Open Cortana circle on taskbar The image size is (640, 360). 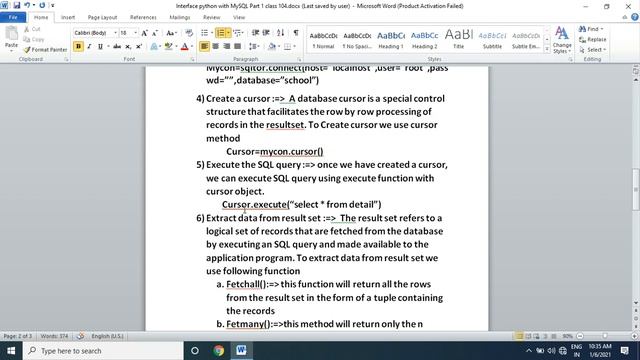tap(195, 351)
